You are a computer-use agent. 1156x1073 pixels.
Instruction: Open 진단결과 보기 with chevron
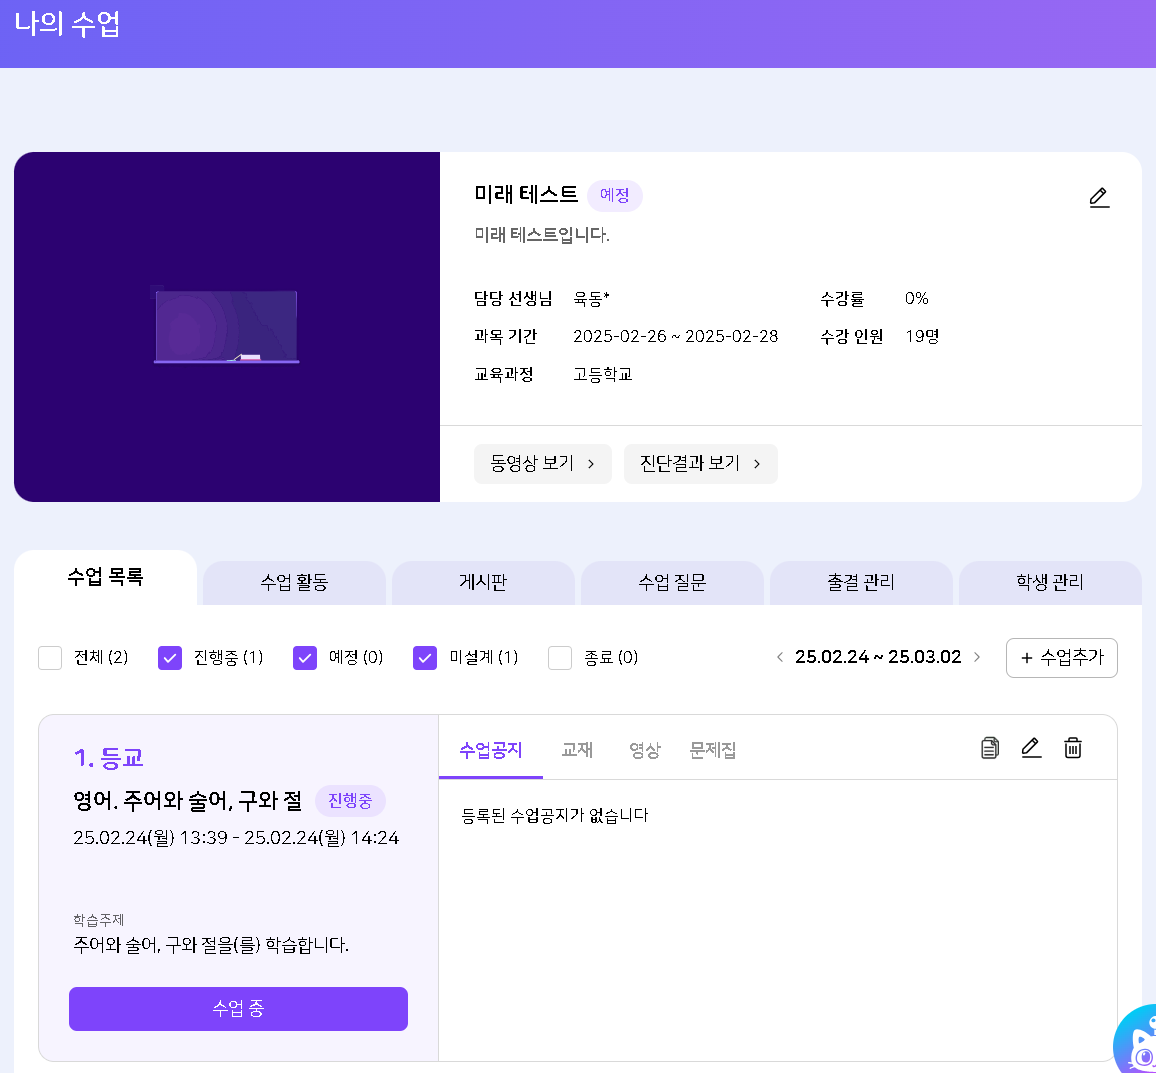click(x=700, y=464)
